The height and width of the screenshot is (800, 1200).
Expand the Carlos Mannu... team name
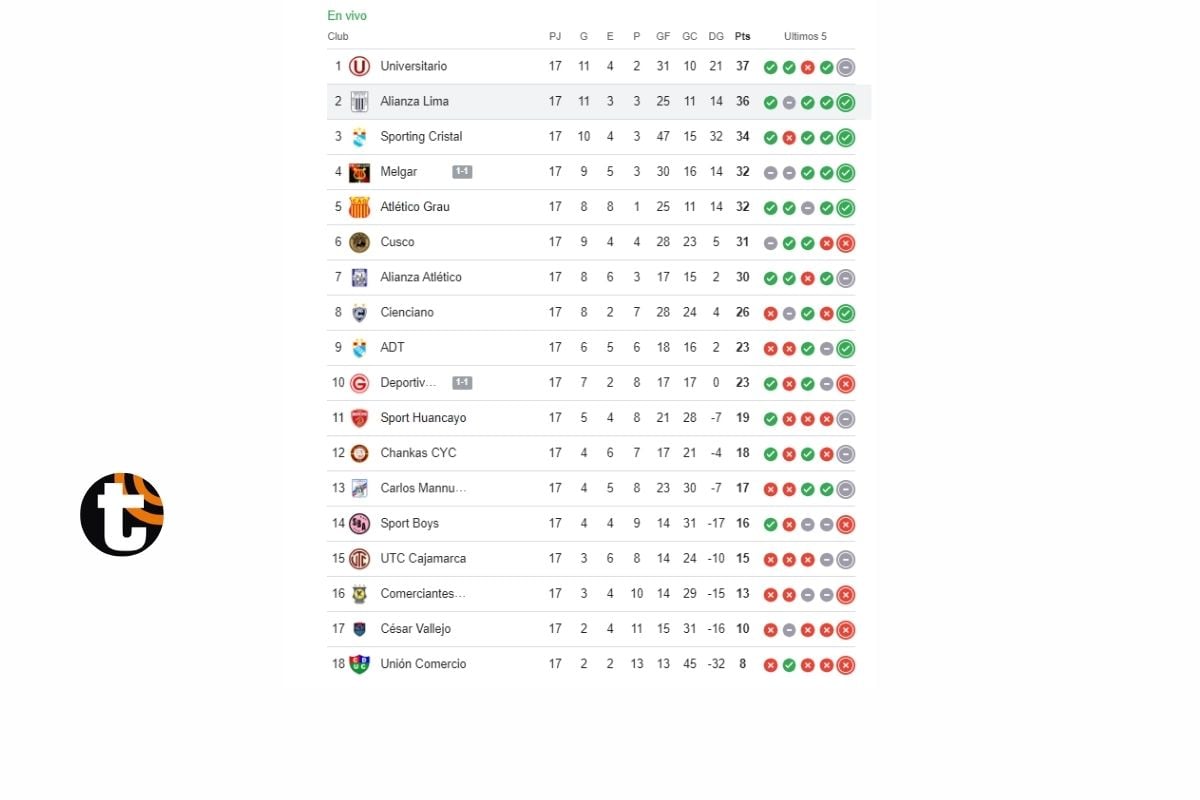pos(422,488)
